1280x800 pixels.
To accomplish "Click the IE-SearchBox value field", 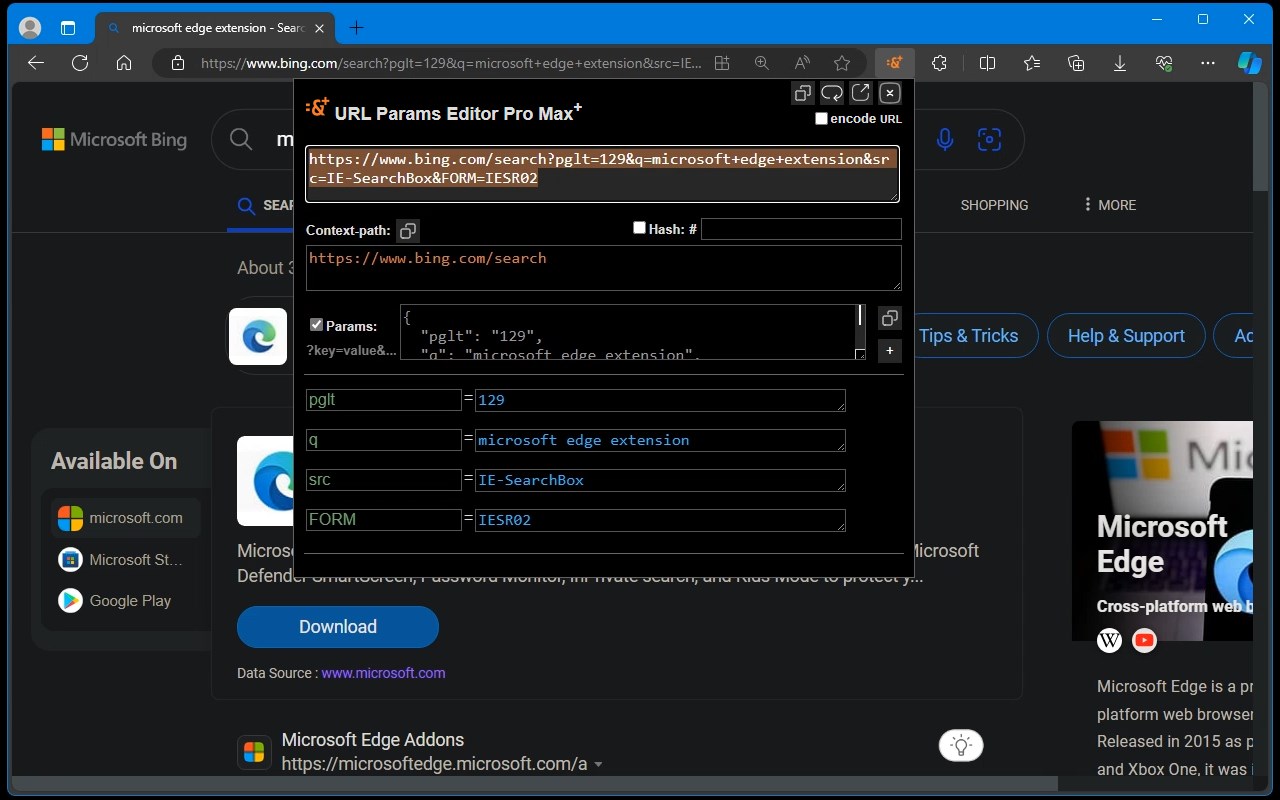I will 660,480.
